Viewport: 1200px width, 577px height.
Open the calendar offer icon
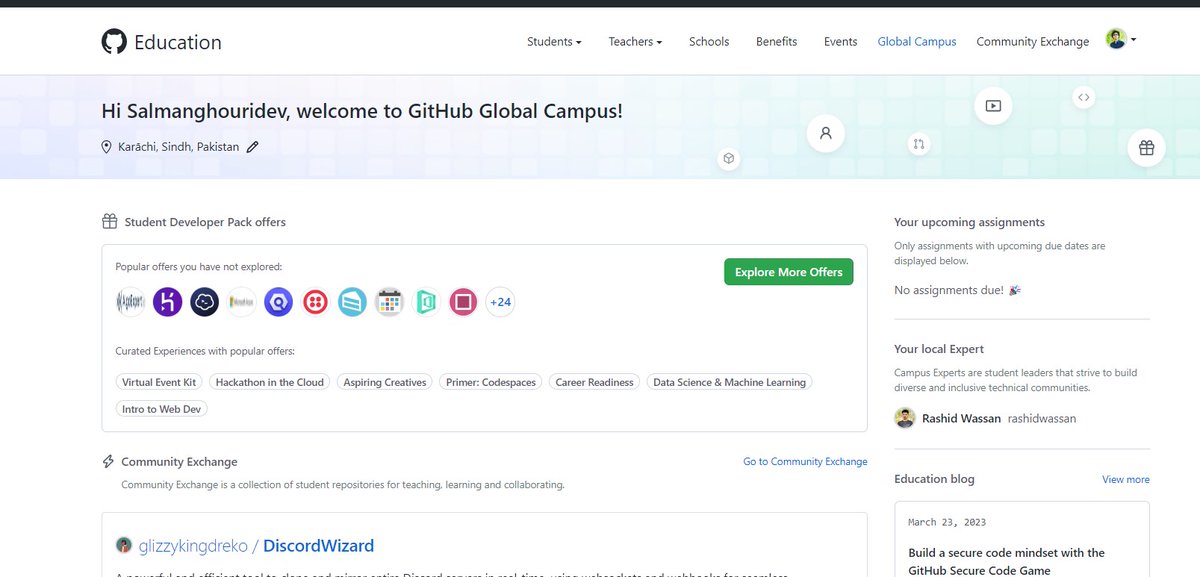point(389,302)
